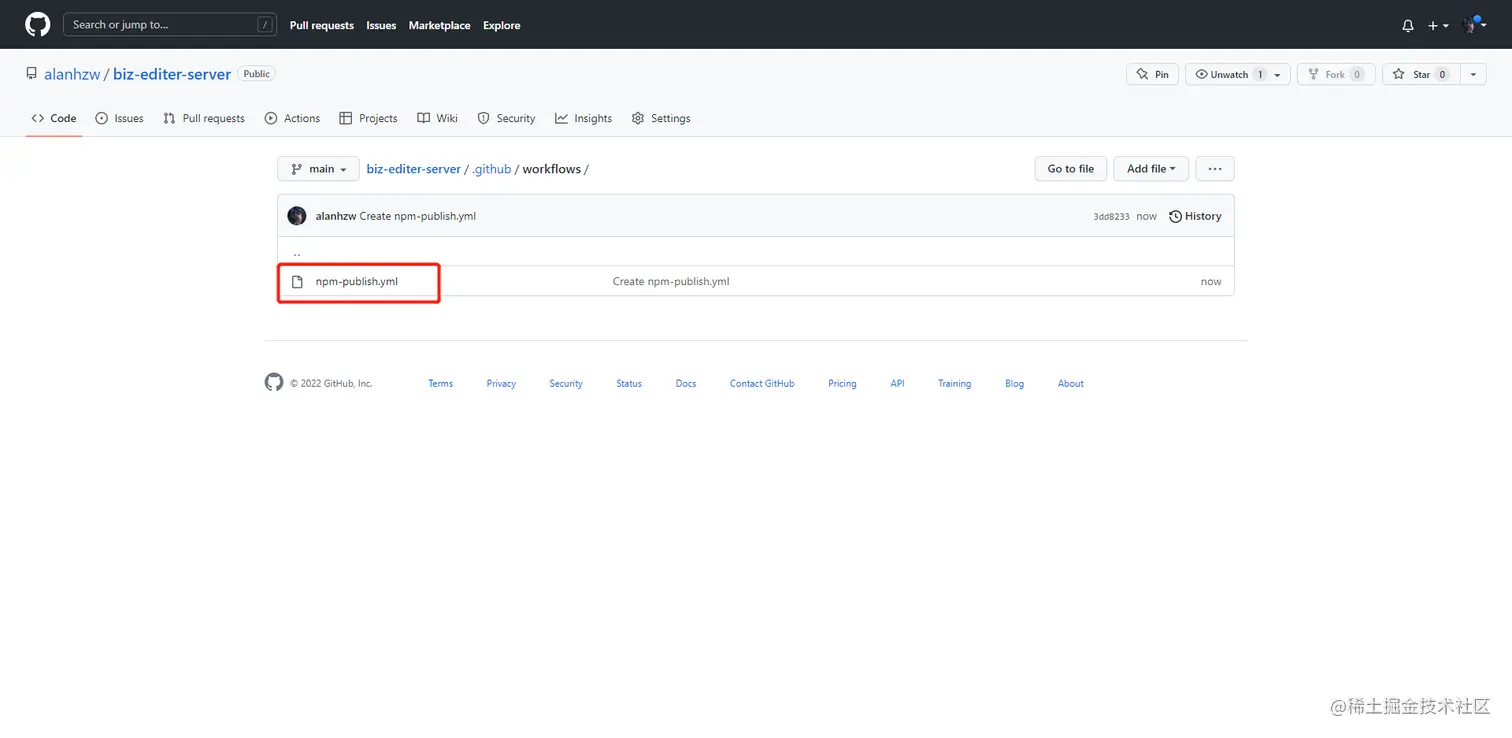
Task: Open the notifications bell
Action: [x=1408, y=26]
